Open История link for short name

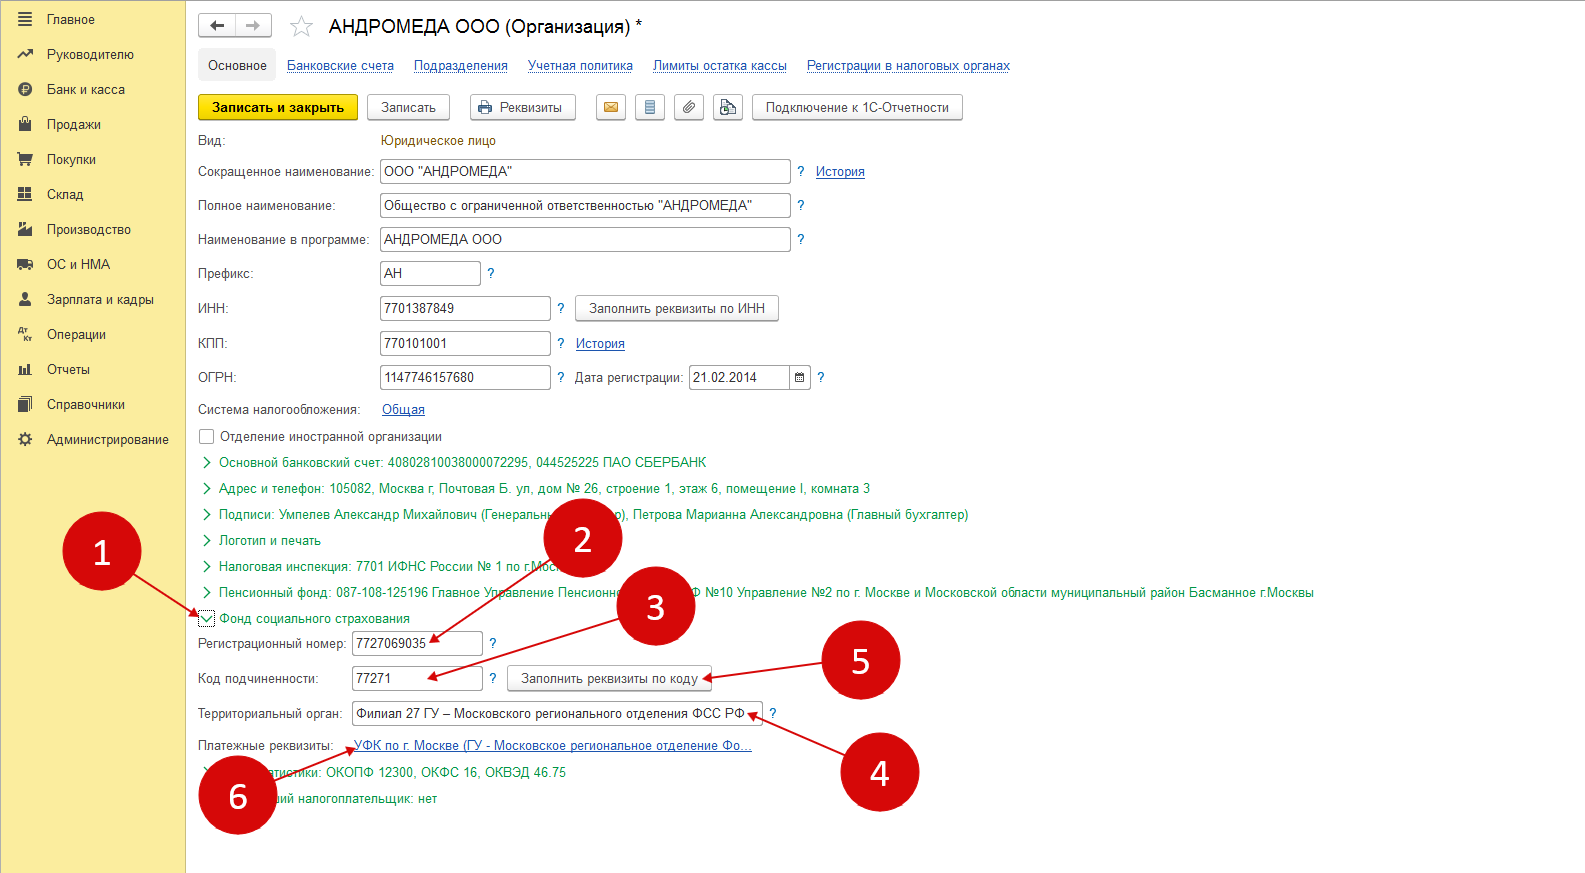coord(840,172)
